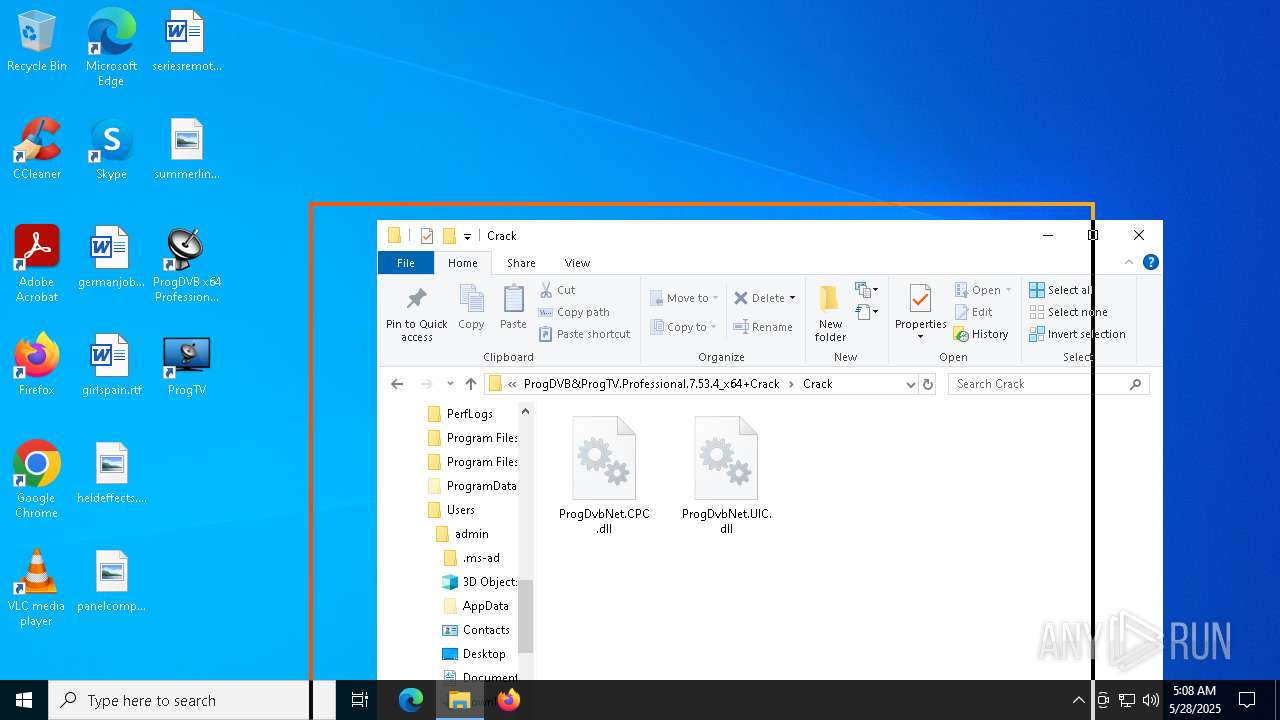Open the seriesremot Word document on desktop
The height and width of the screenshot is (720, 1280).
coord(187,42)
